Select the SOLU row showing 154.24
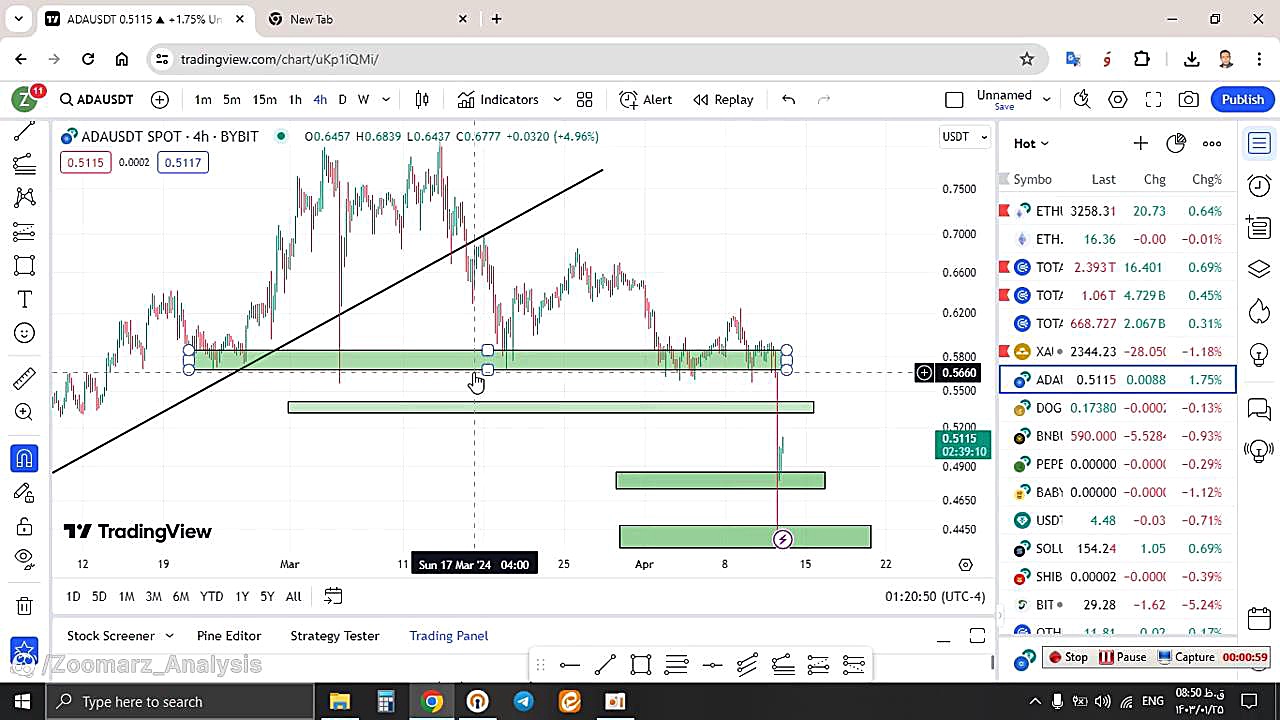Image resolution: width=1280 pixels, height=720 pixels. tap(1118, 548)
